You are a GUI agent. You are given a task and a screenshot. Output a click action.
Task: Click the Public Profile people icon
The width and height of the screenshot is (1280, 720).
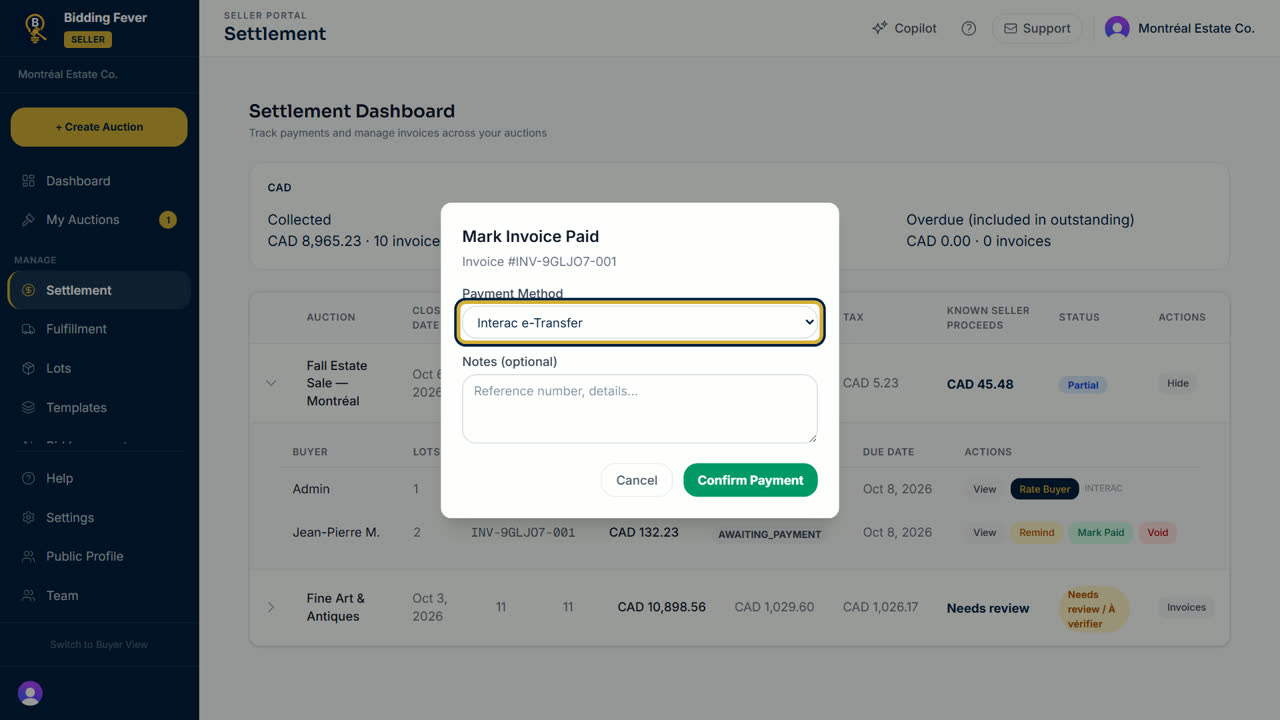point(28,557)
